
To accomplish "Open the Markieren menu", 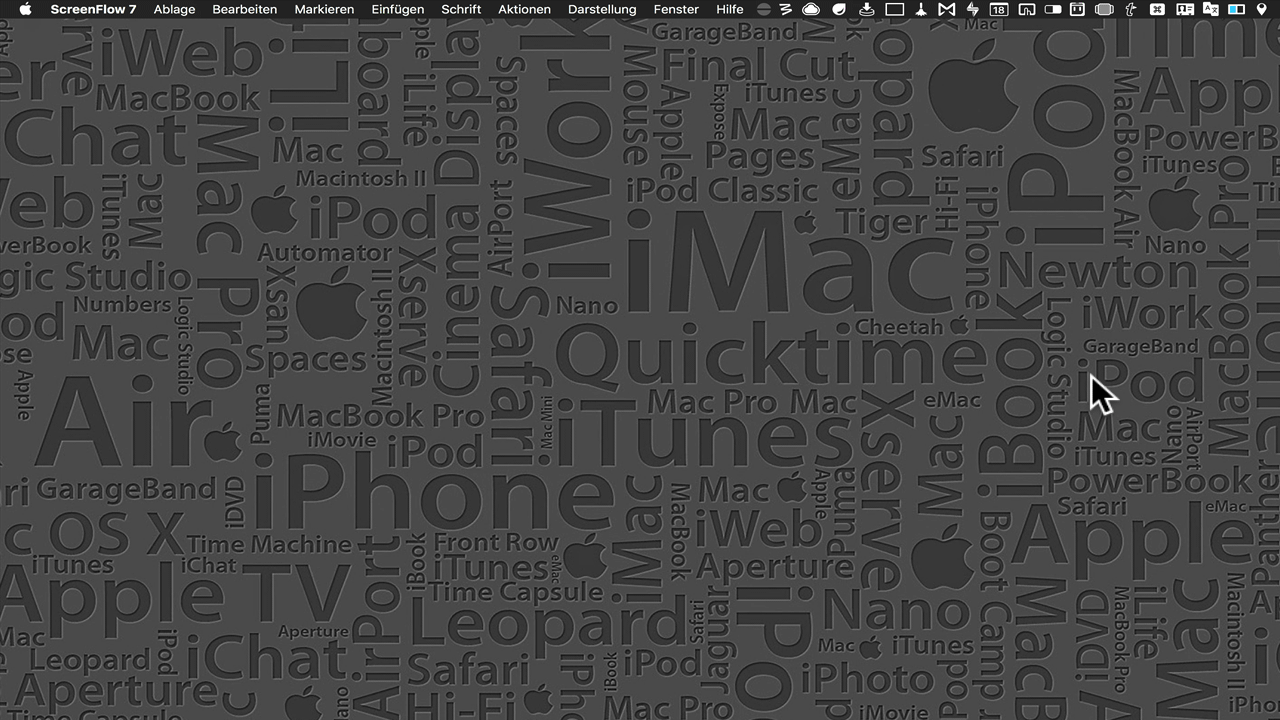I will click(x=324, y=9).
